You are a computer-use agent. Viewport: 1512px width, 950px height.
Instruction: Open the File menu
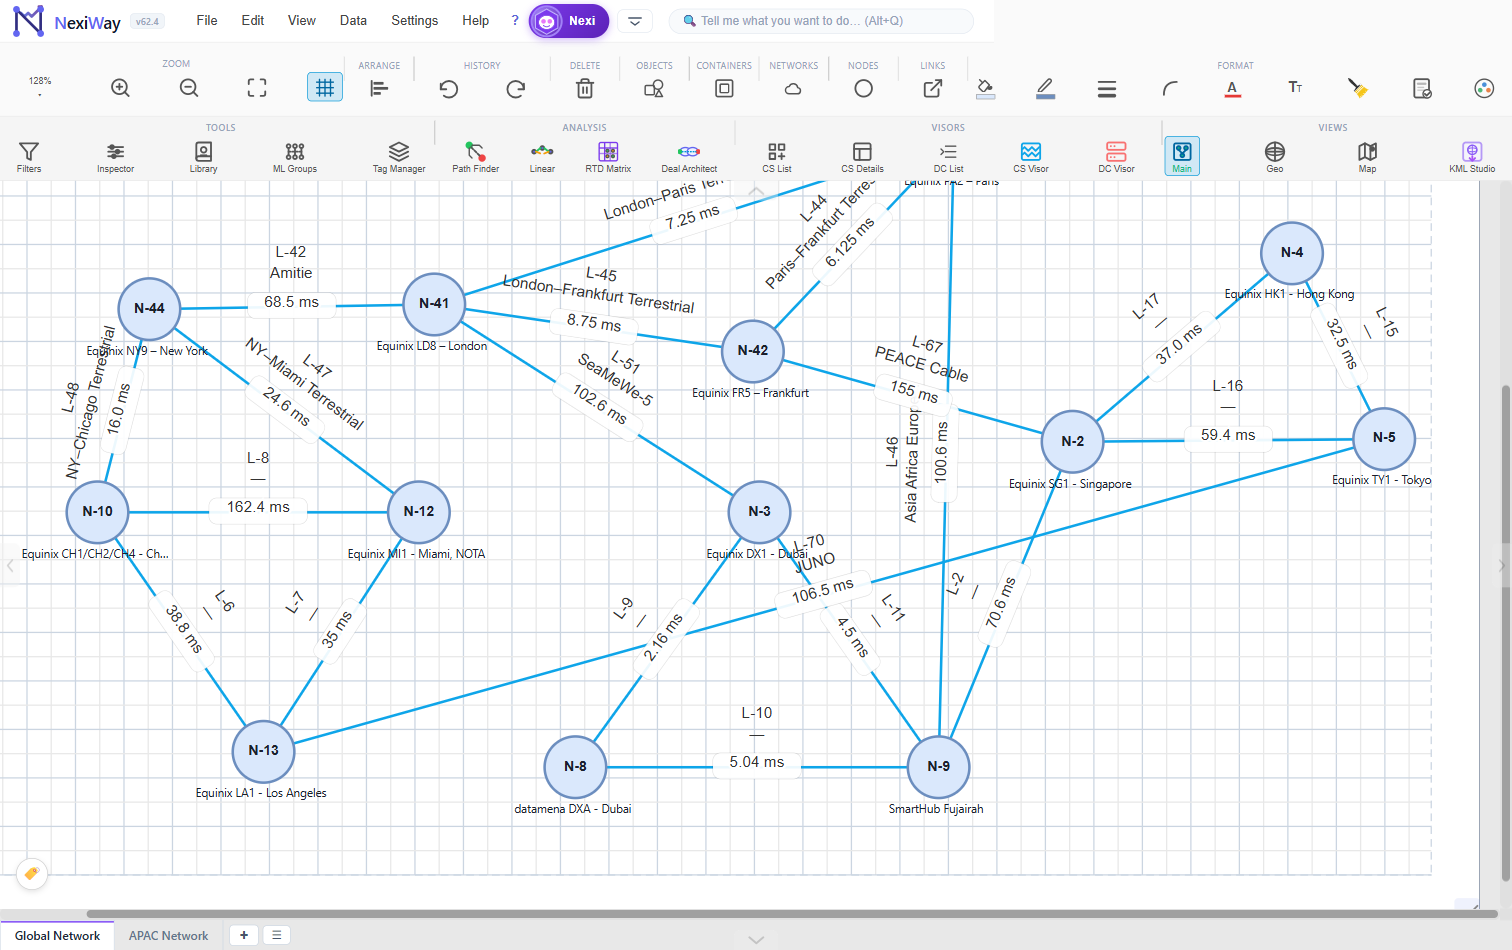click(207, 20)
